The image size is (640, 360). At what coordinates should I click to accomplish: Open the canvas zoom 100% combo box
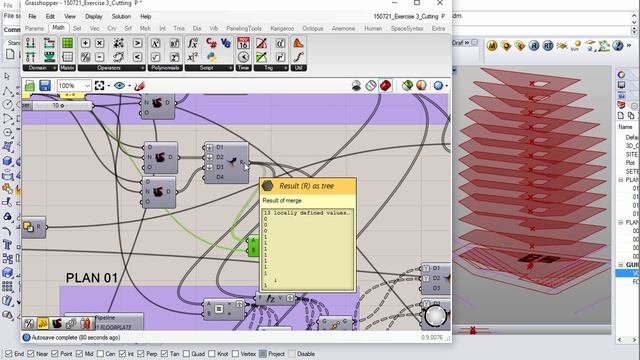pos(74,86)
